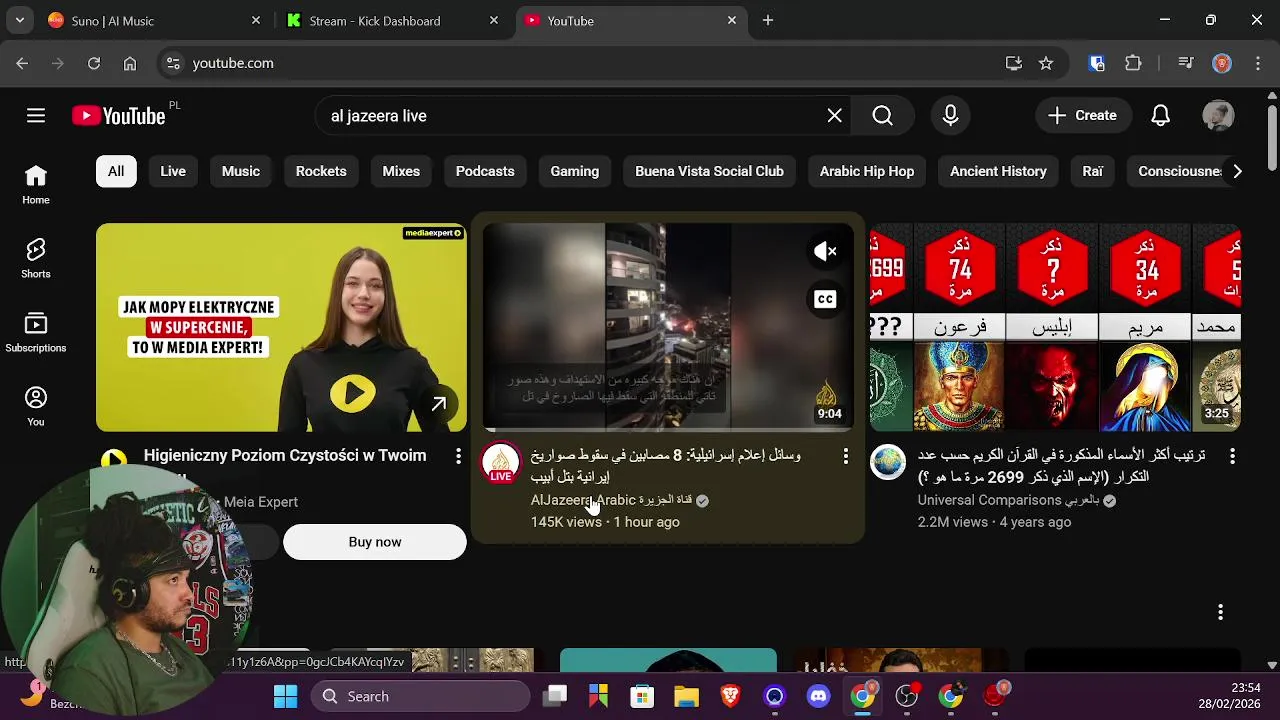Viewport: 1280px width, 720px height.
Task: Open the Create menu
Action: [1081, 116]
